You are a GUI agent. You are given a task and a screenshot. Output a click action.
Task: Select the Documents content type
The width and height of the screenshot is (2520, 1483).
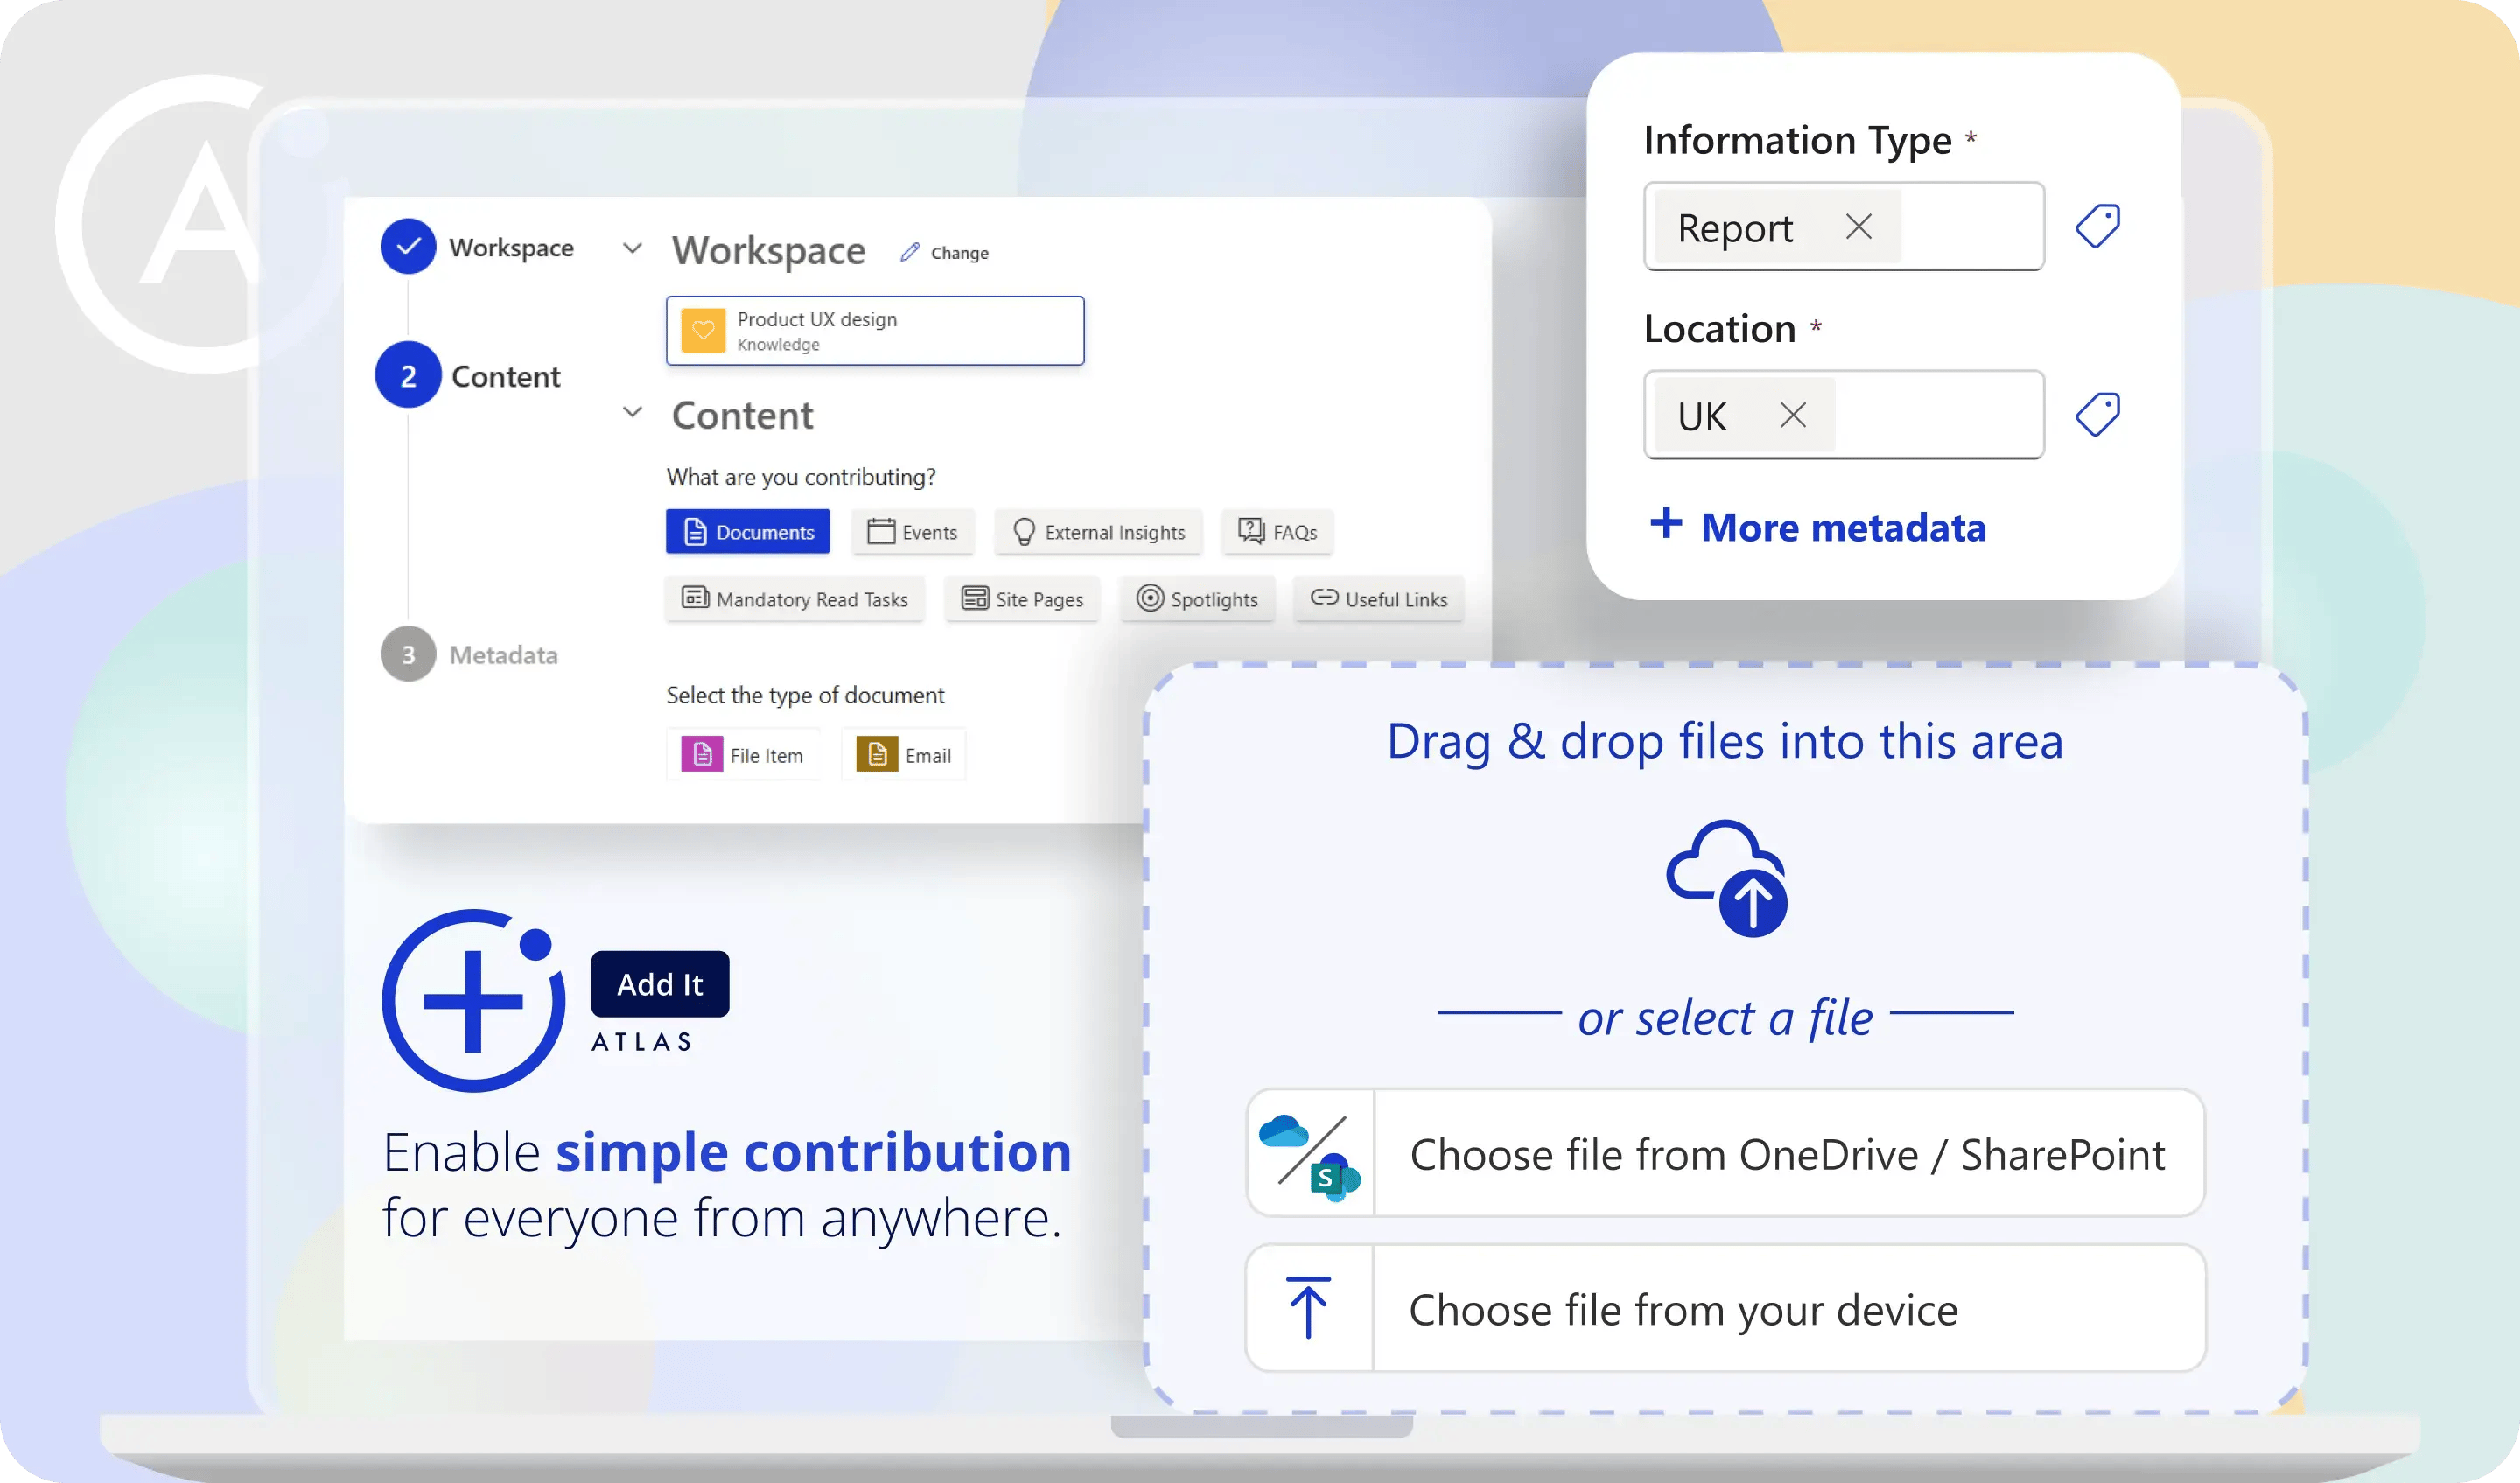point(748,532)
